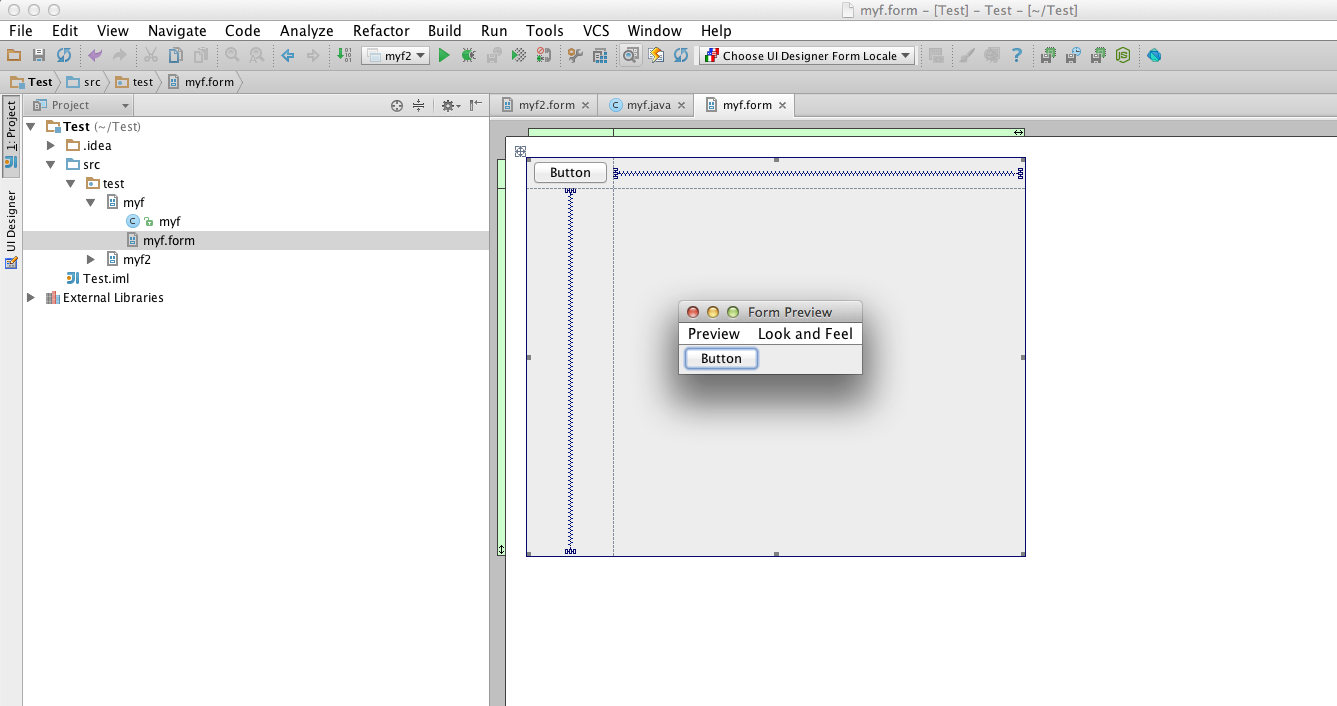Click scroll from source target icon
This screenshot has width=1337, height=706.
click(396, 105)
